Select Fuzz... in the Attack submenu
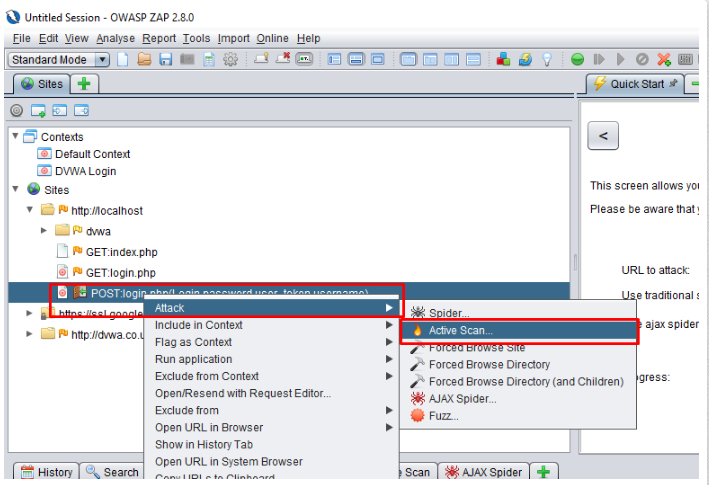This screenshot has width=709, height=485. pos(519,416)
